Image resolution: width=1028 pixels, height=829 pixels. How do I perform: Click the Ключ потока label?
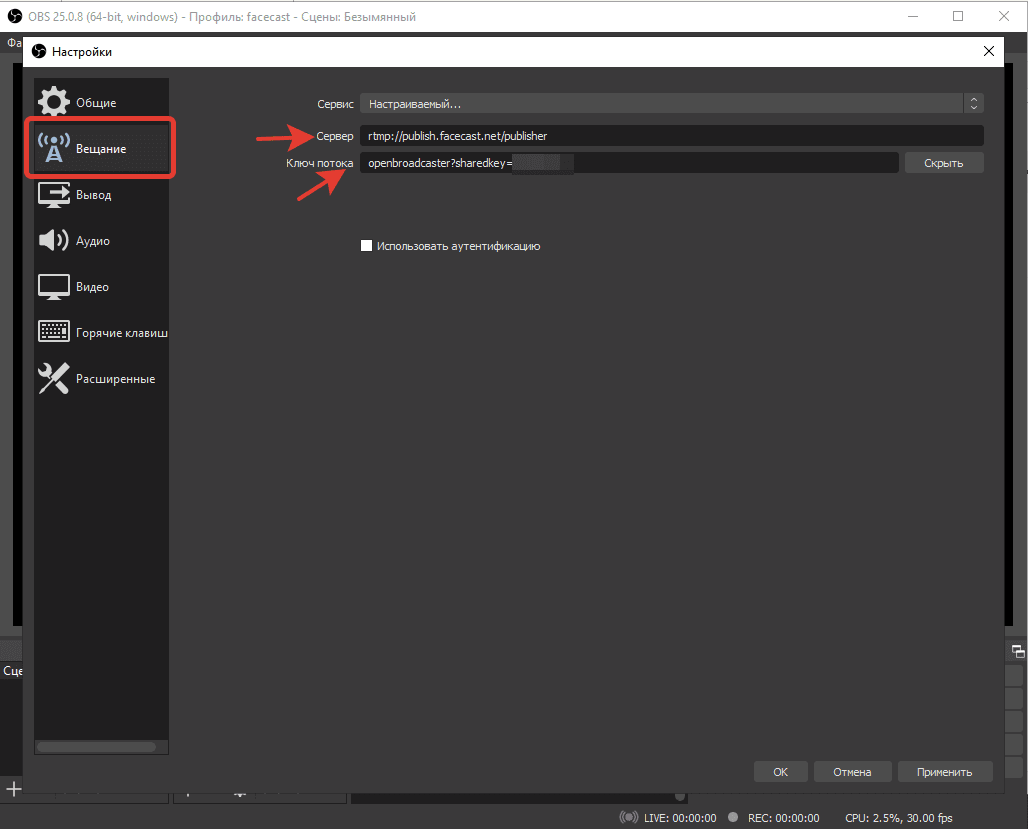319,163
